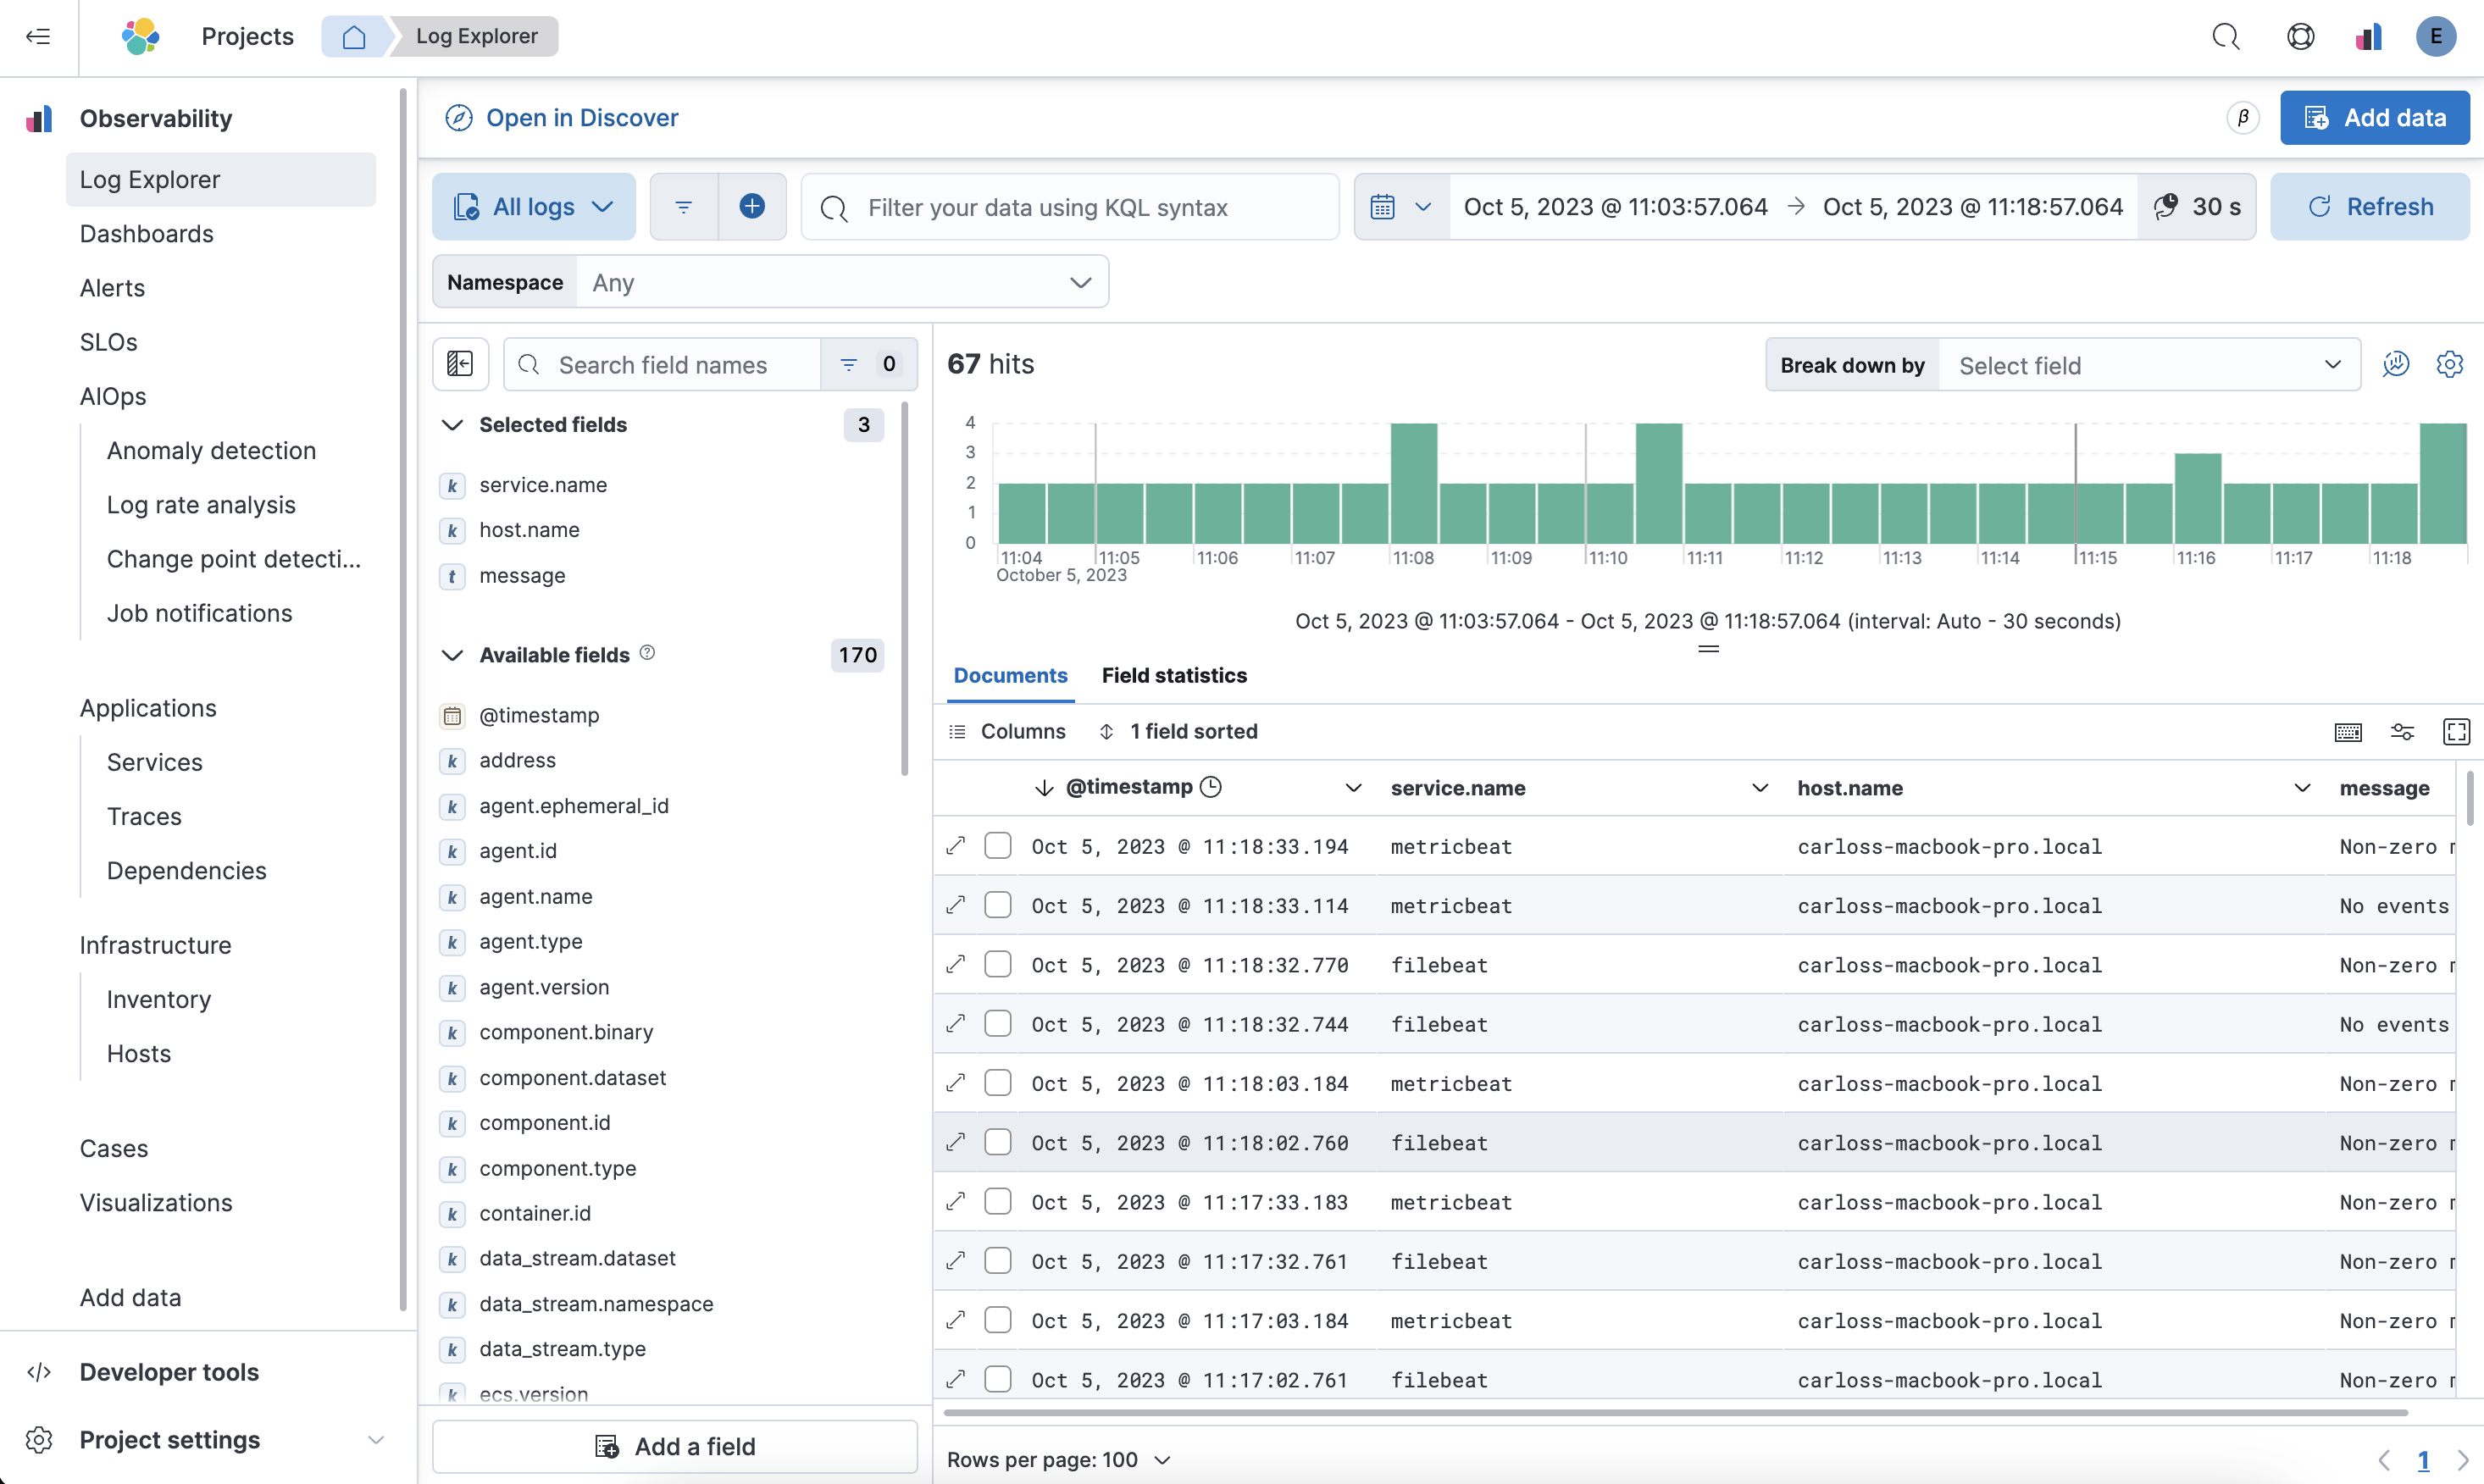Screen dimensions: 2484x1484
Task: Select row checkbox for 11:18:03.184
Action: 998,1083
